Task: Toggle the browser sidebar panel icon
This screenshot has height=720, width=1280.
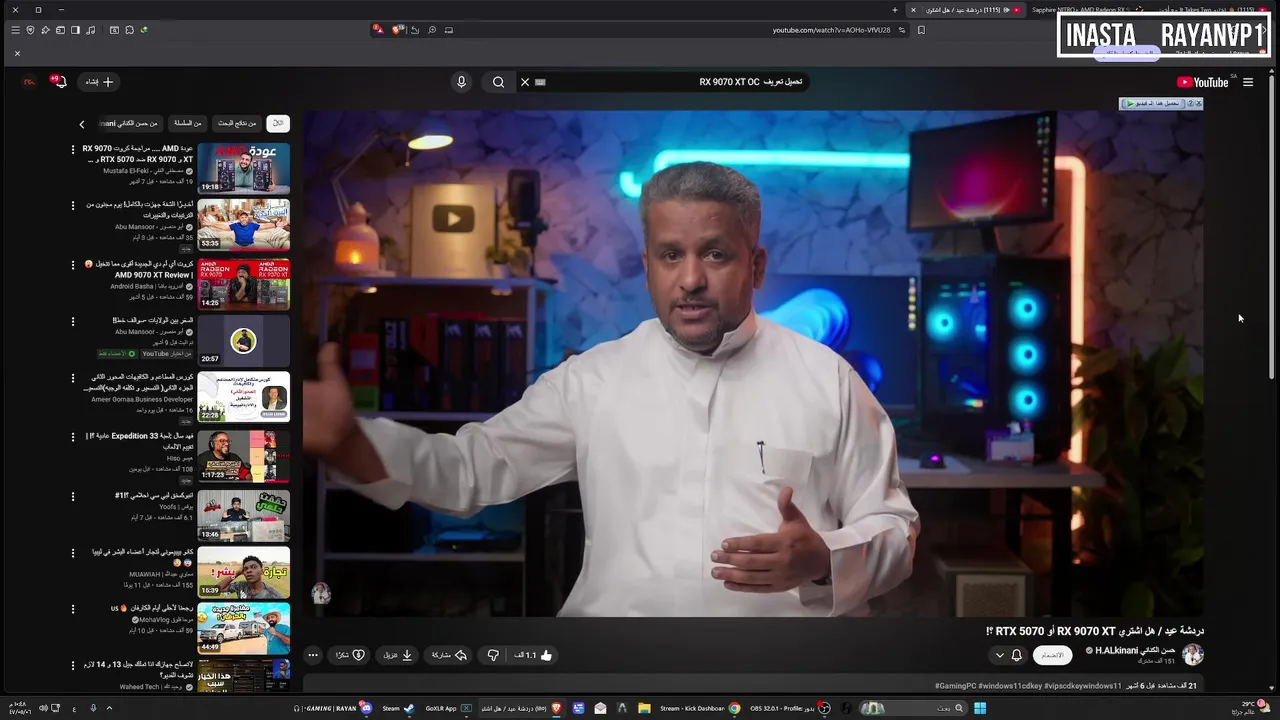Action: (x=75, y=30)
